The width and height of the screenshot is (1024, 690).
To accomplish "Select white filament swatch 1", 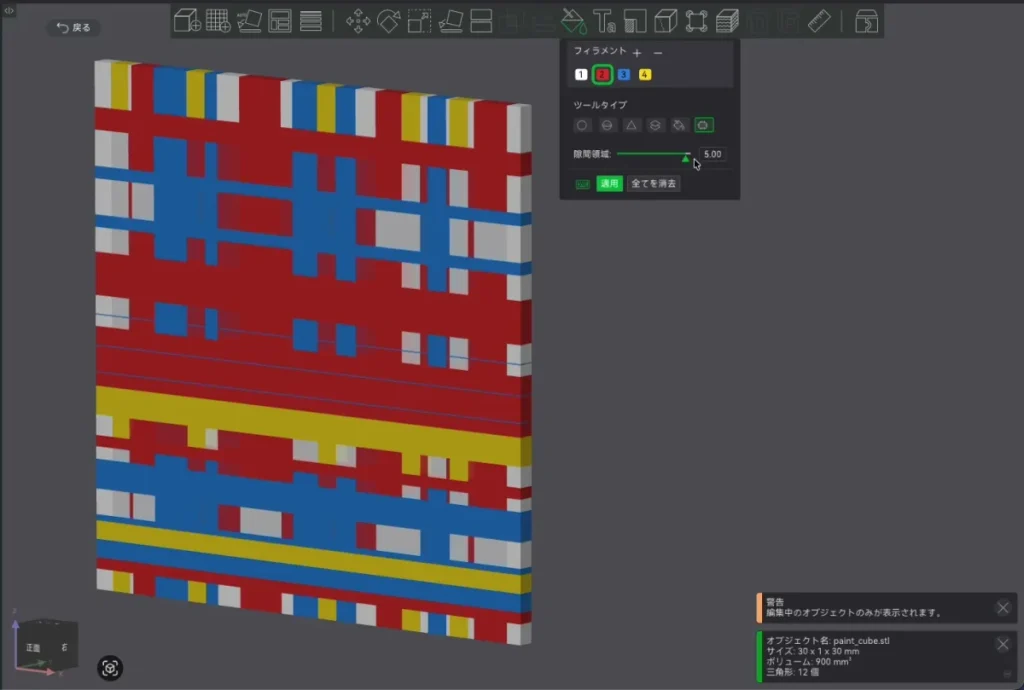I will click(581, 74).
